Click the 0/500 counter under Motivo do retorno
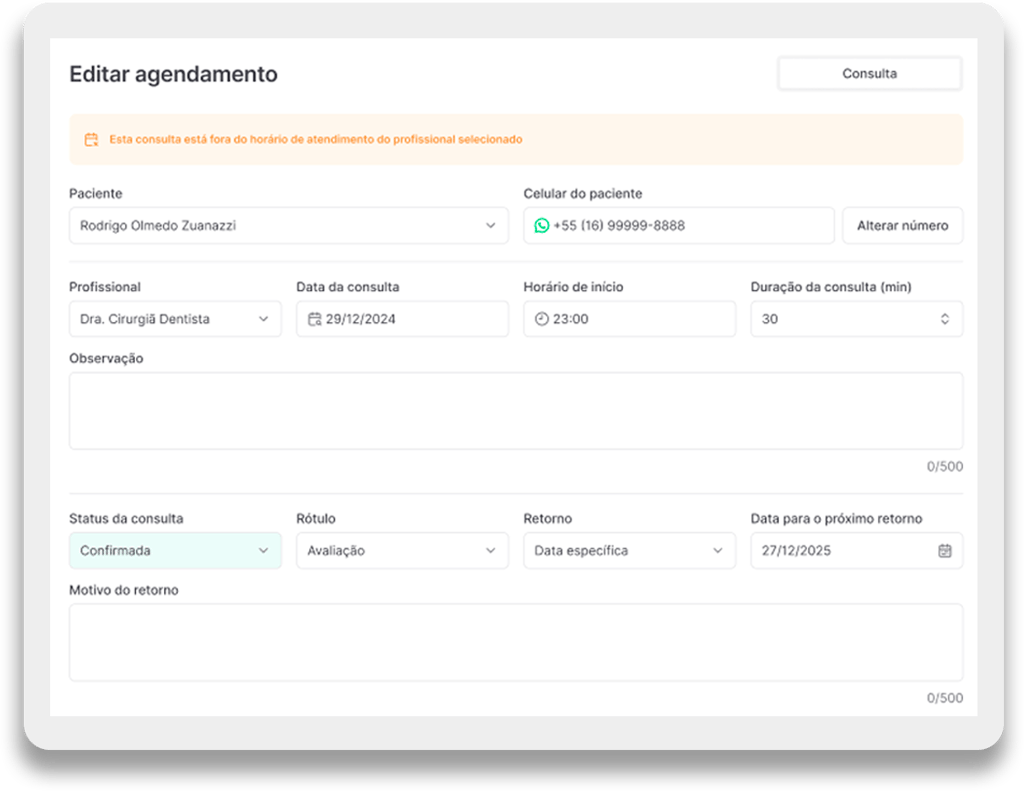This screenshot has height=791, width=1024. point(944,698)
